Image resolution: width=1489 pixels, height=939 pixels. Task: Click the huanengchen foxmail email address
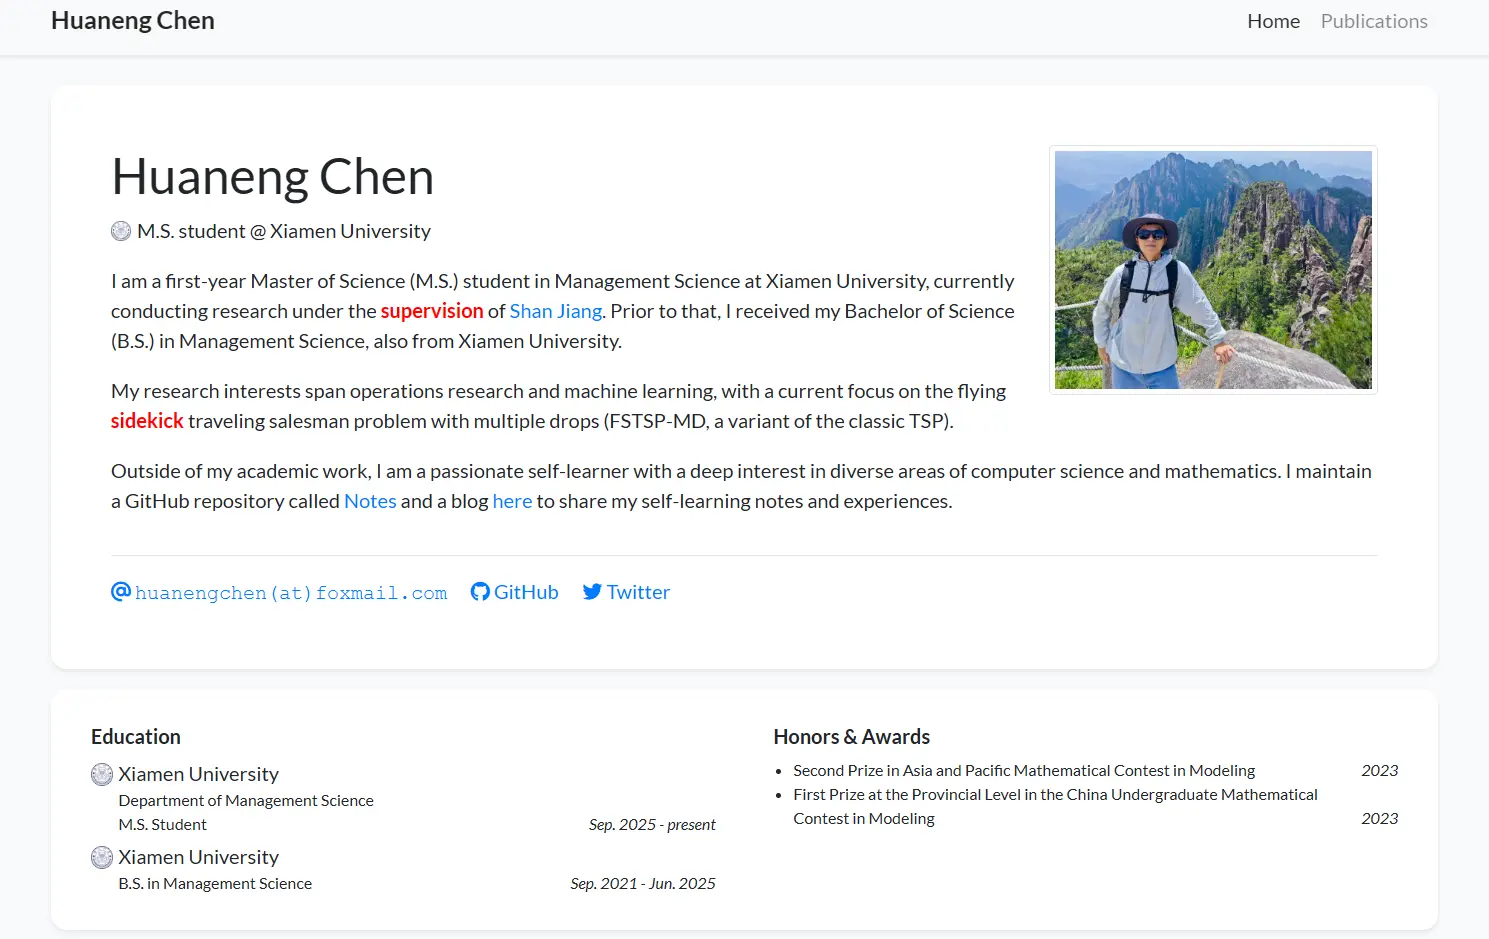[291, 593]
